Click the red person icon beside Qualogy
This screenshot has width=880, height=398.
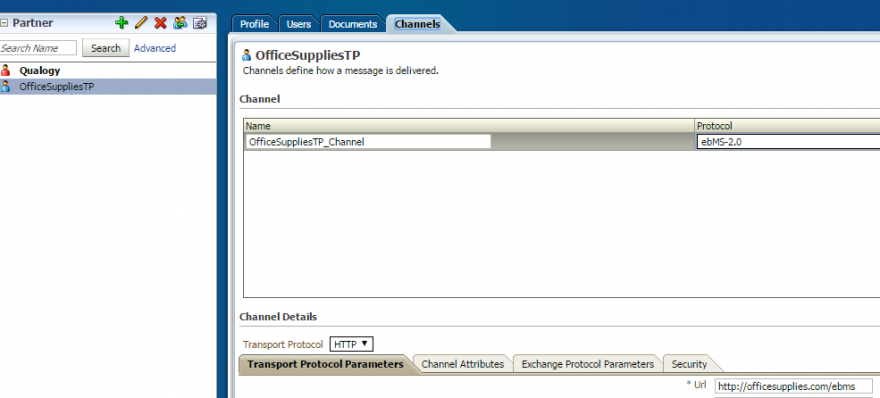point(6,71)
